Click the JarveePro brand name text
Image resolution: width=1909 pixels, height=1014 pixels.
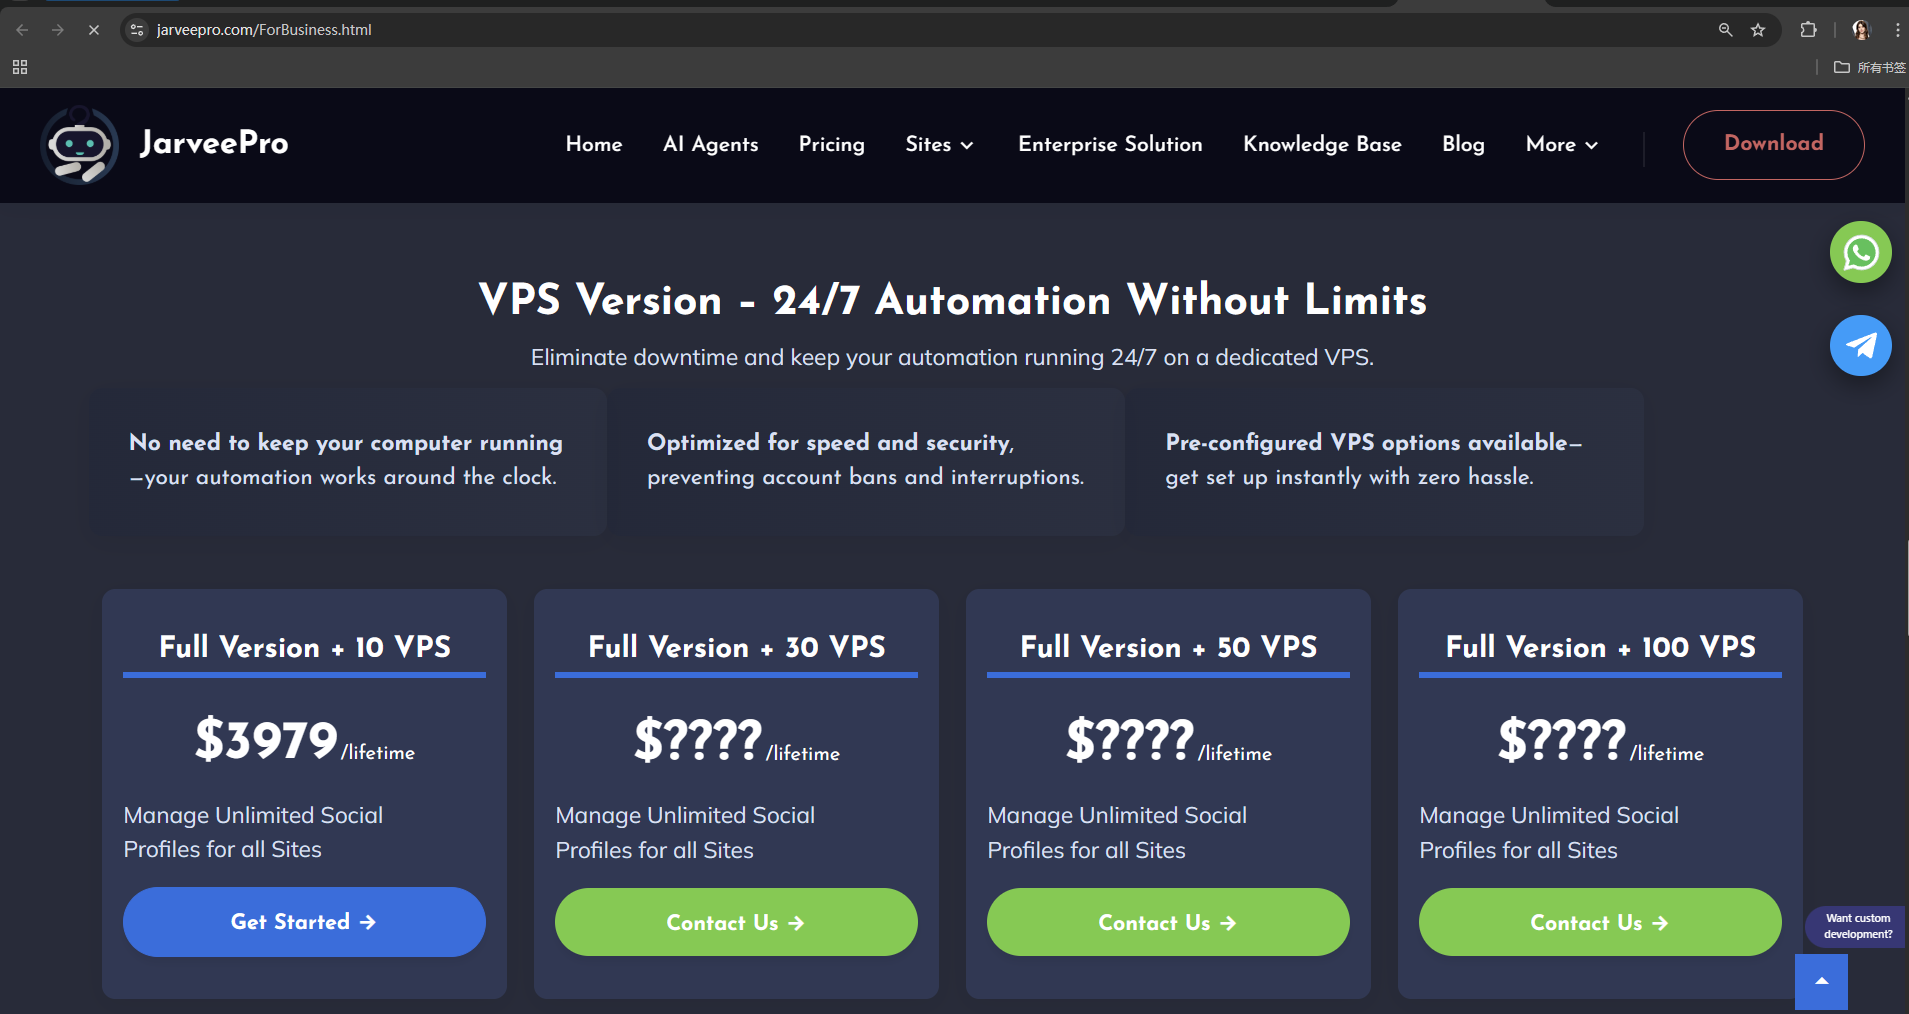pyautogui.click(x=214, y=143)
